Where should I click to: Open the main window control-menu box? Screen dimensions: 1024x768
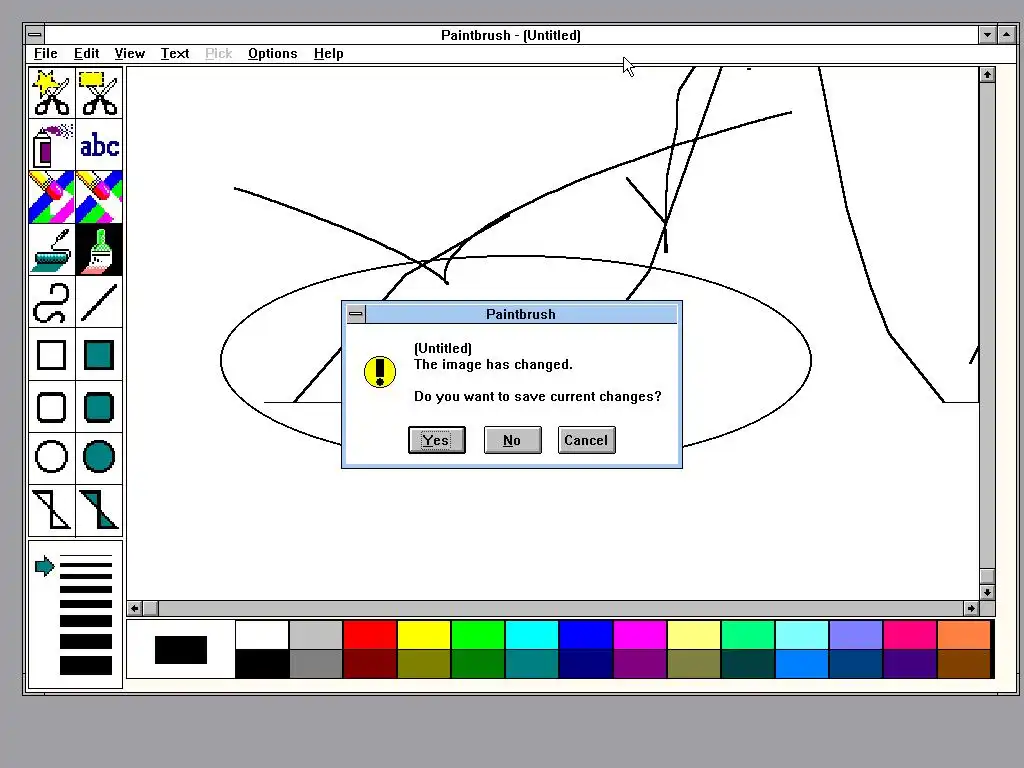point(35,35)
